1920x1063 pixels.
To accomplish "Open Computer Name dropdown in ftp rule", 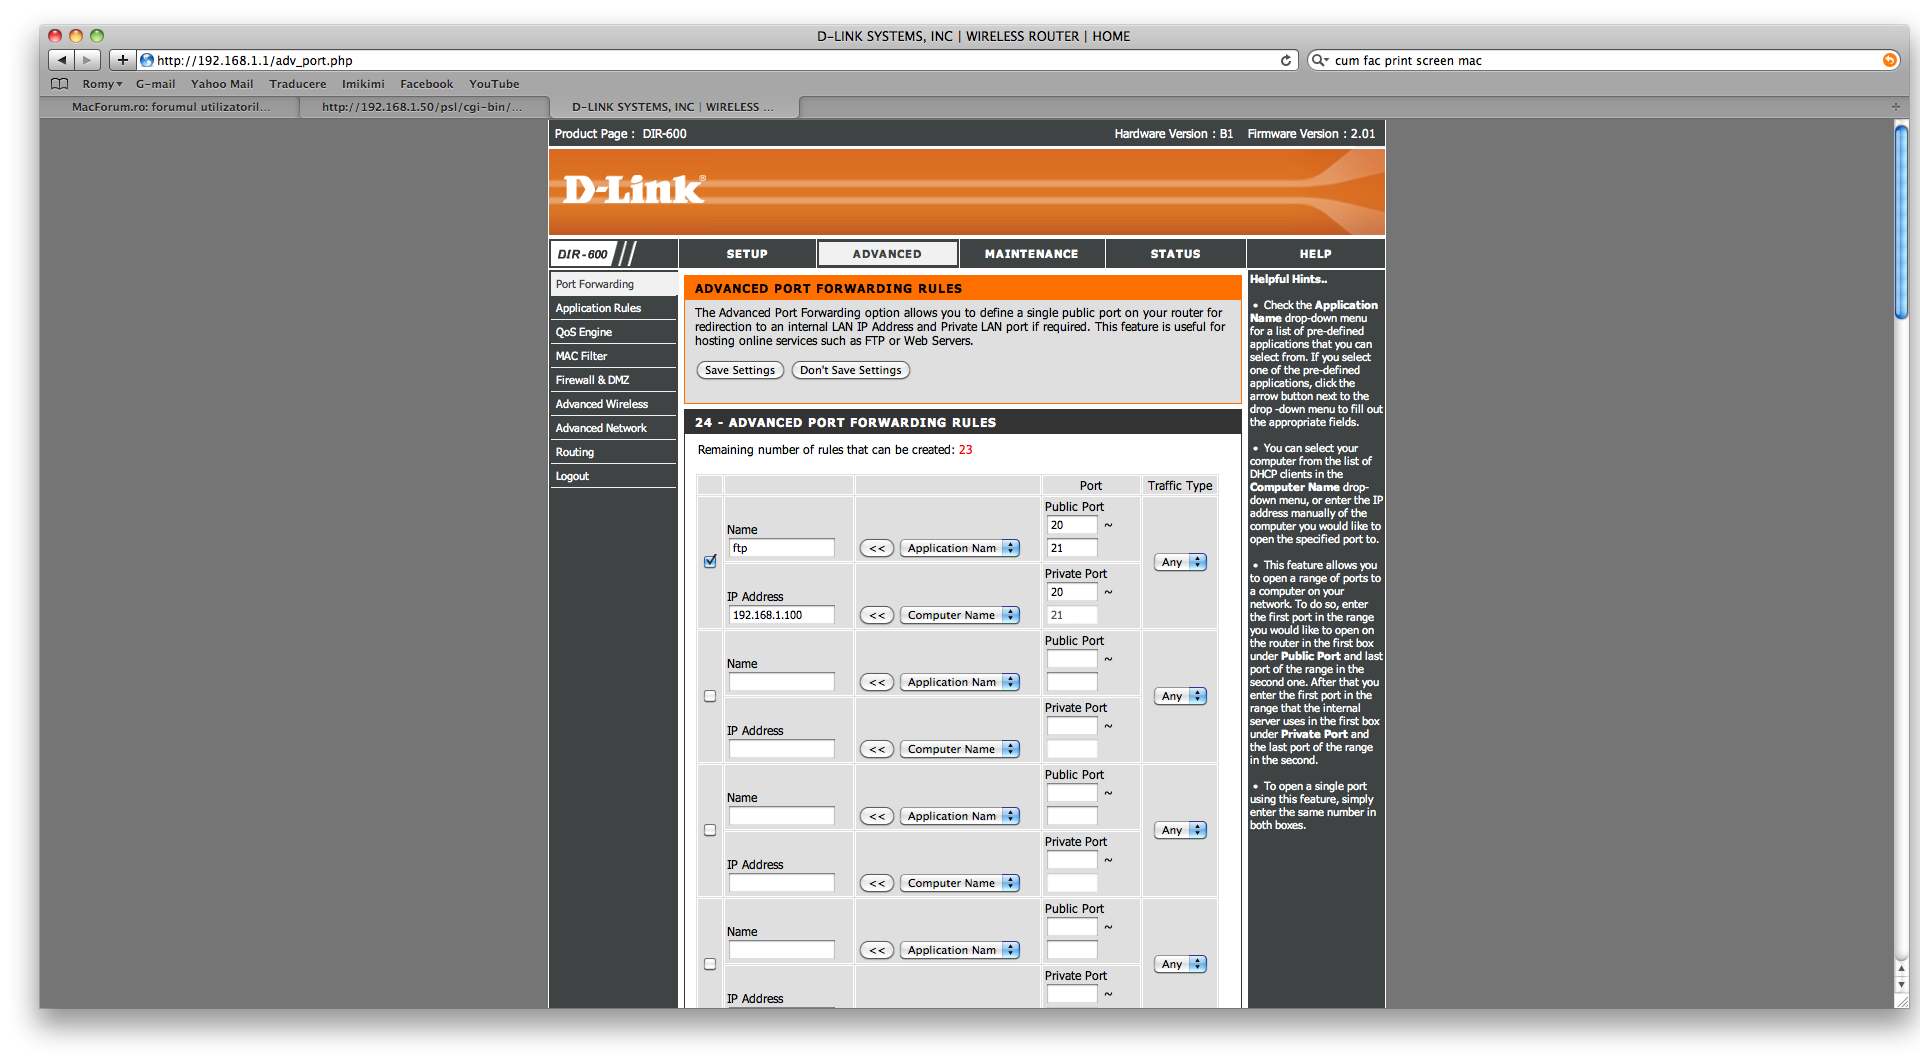I will coord(960,616).
